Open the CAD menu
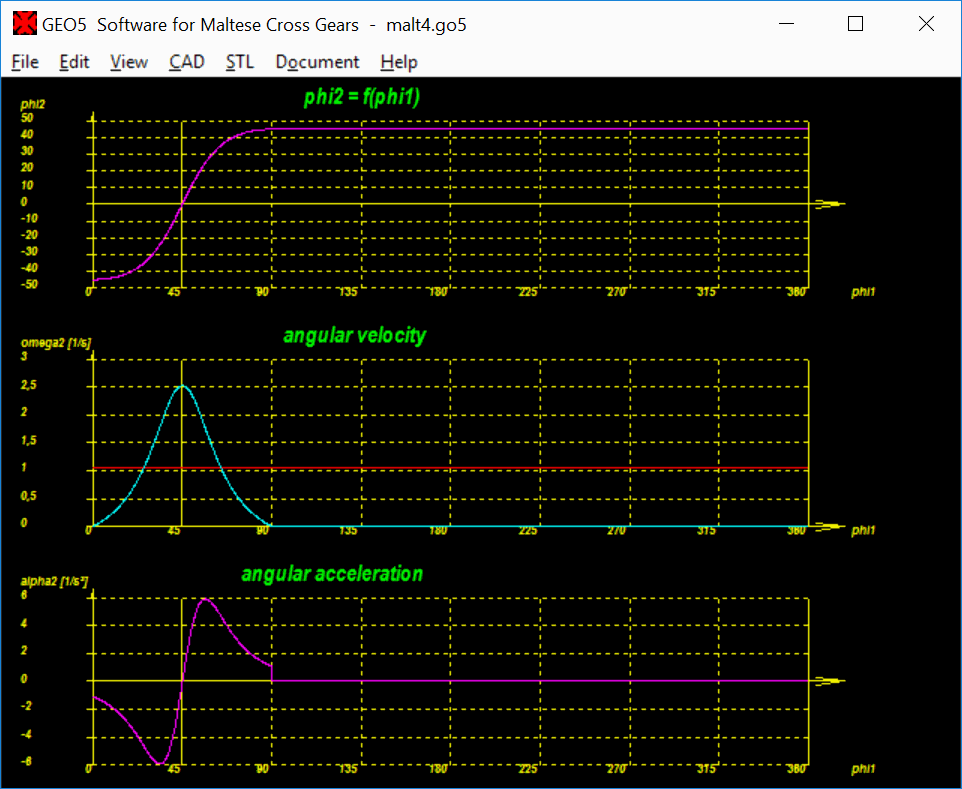Image resolution: width=962 pixels, height=789 pixels. pyautogui.click(x=187, y=62)
